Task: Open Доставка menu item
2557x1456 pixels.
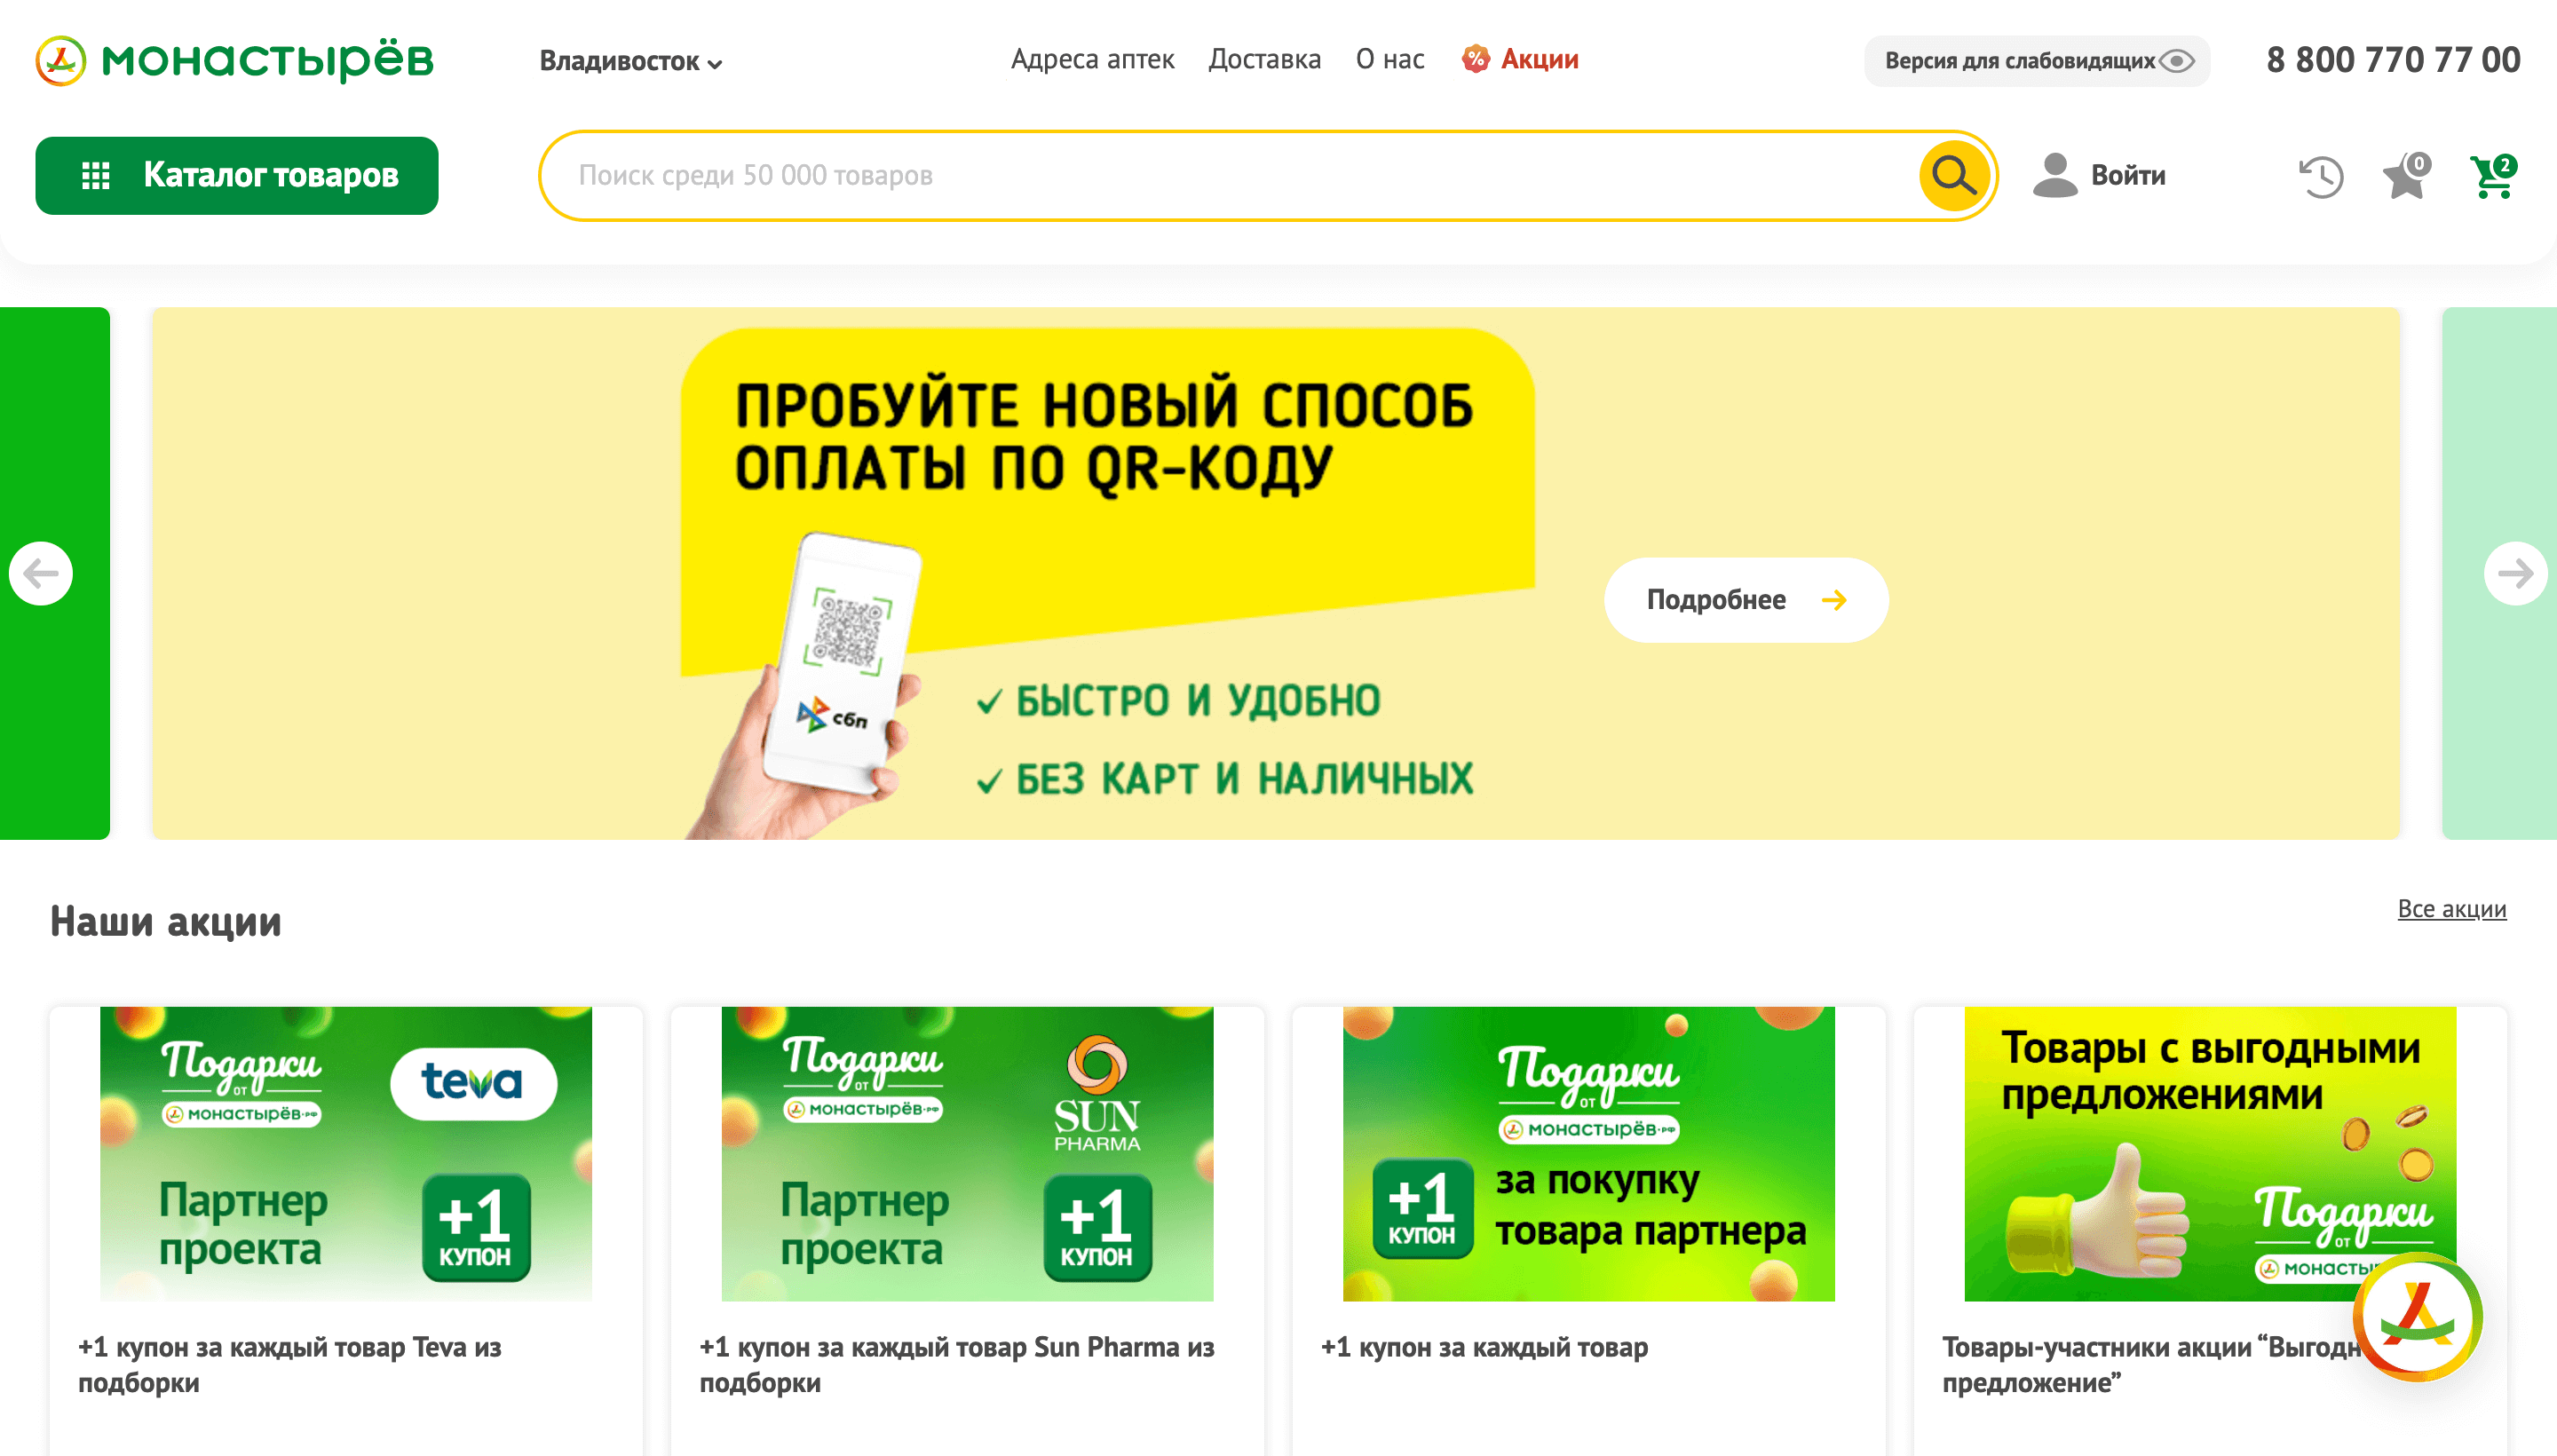Action: (x=1264, y=59)
